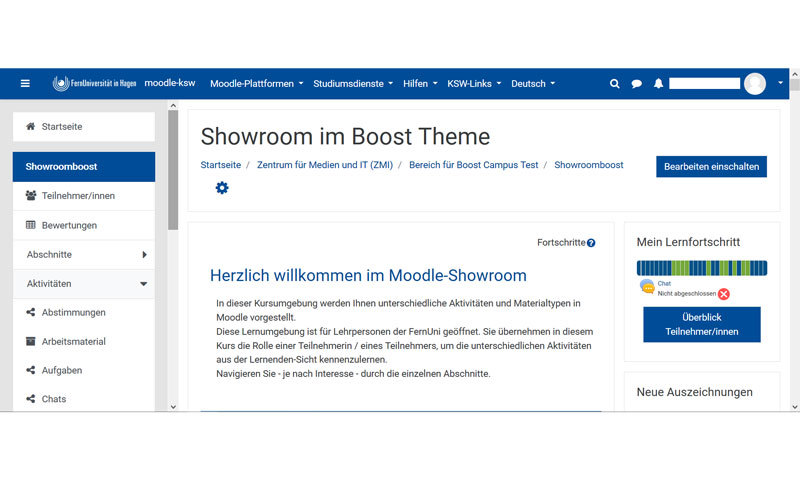Click the Neue Auszeichnungen block title

coord(694,392)
